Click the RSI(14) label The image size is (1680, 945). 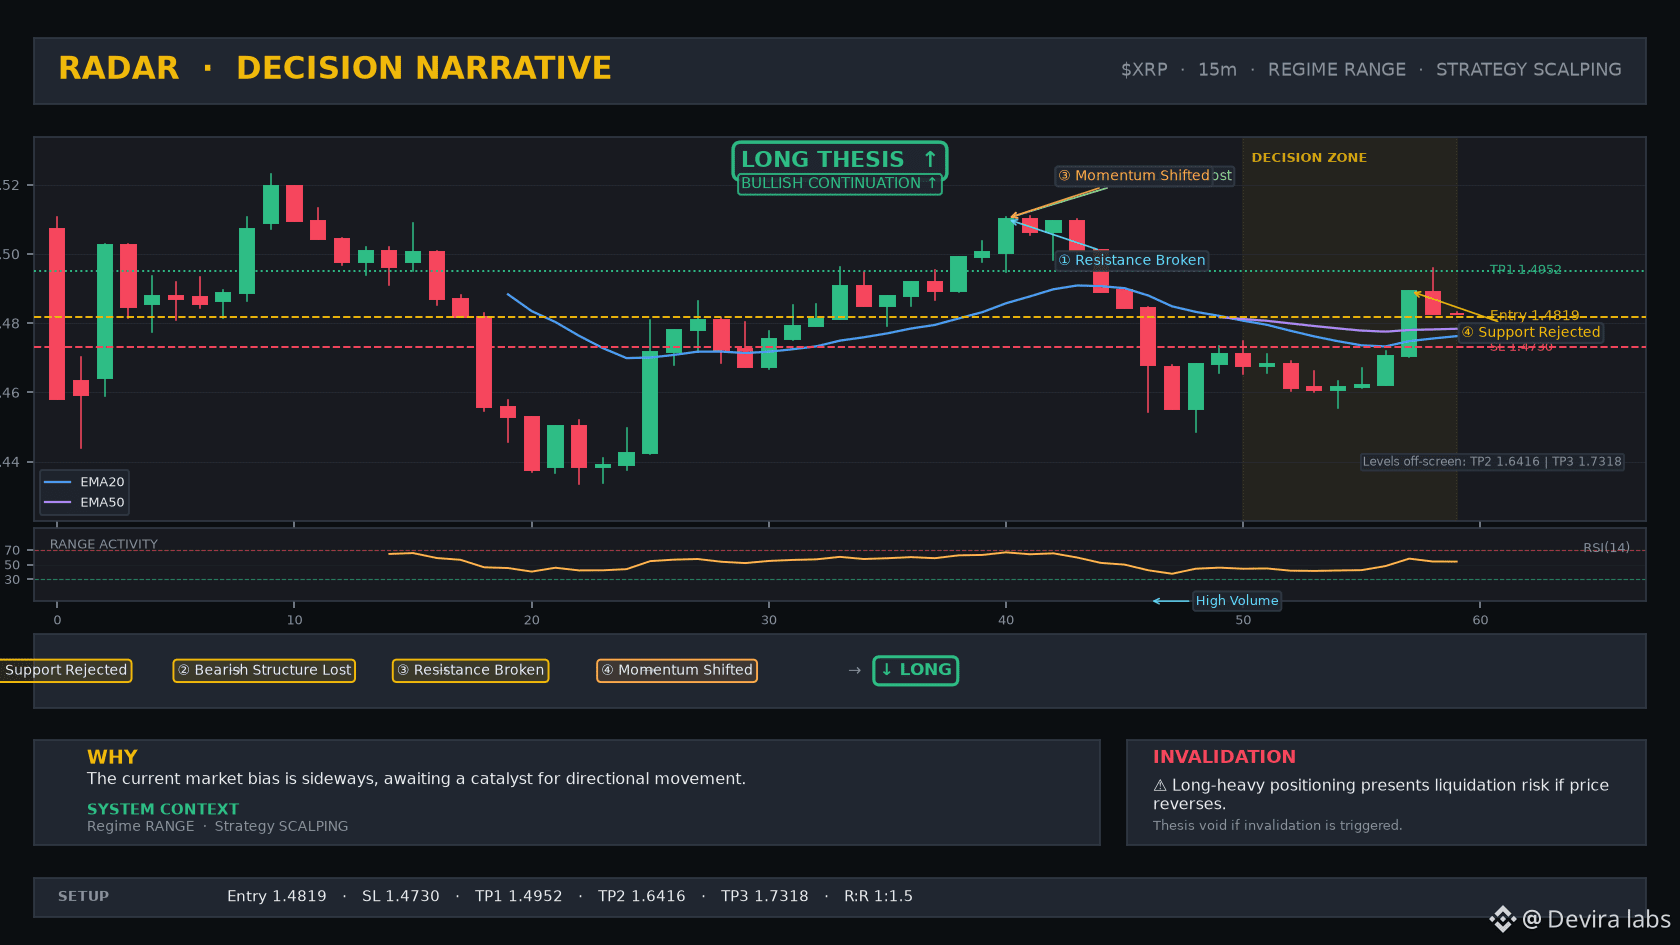(1606, 548)
